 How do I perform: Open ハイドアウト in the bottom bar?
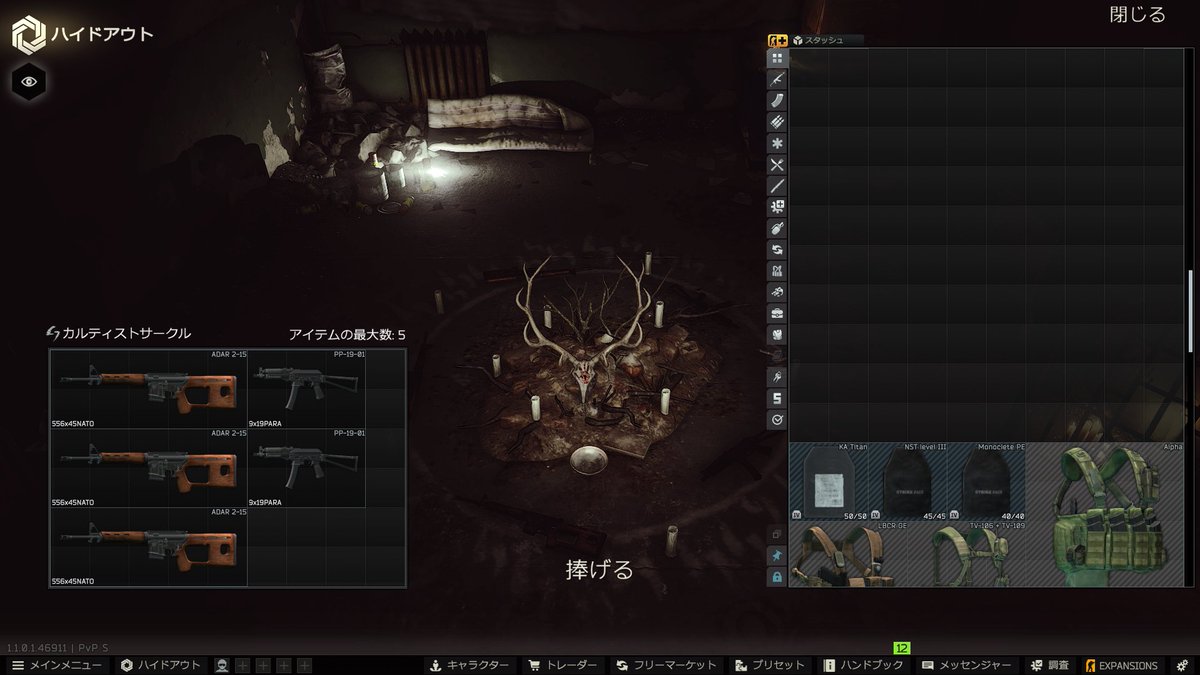click(x=161, y=665)
